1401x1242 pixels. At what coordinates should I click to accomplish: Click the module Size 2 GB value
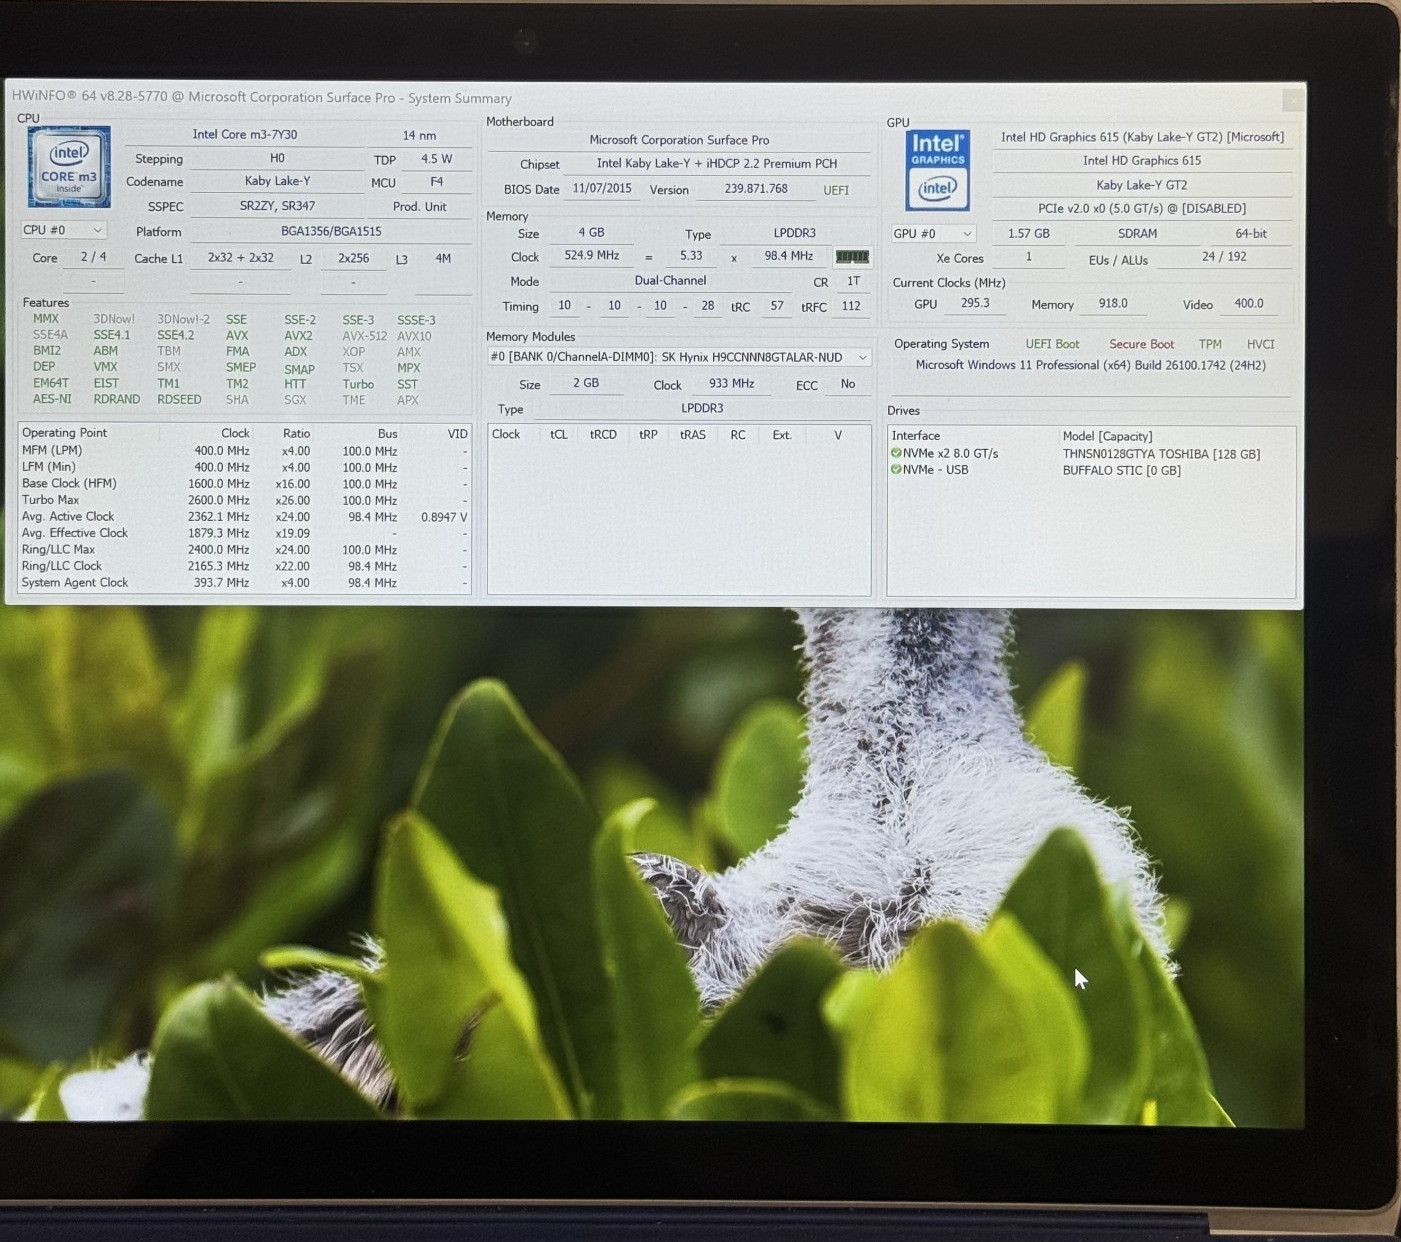pos(586,384)
